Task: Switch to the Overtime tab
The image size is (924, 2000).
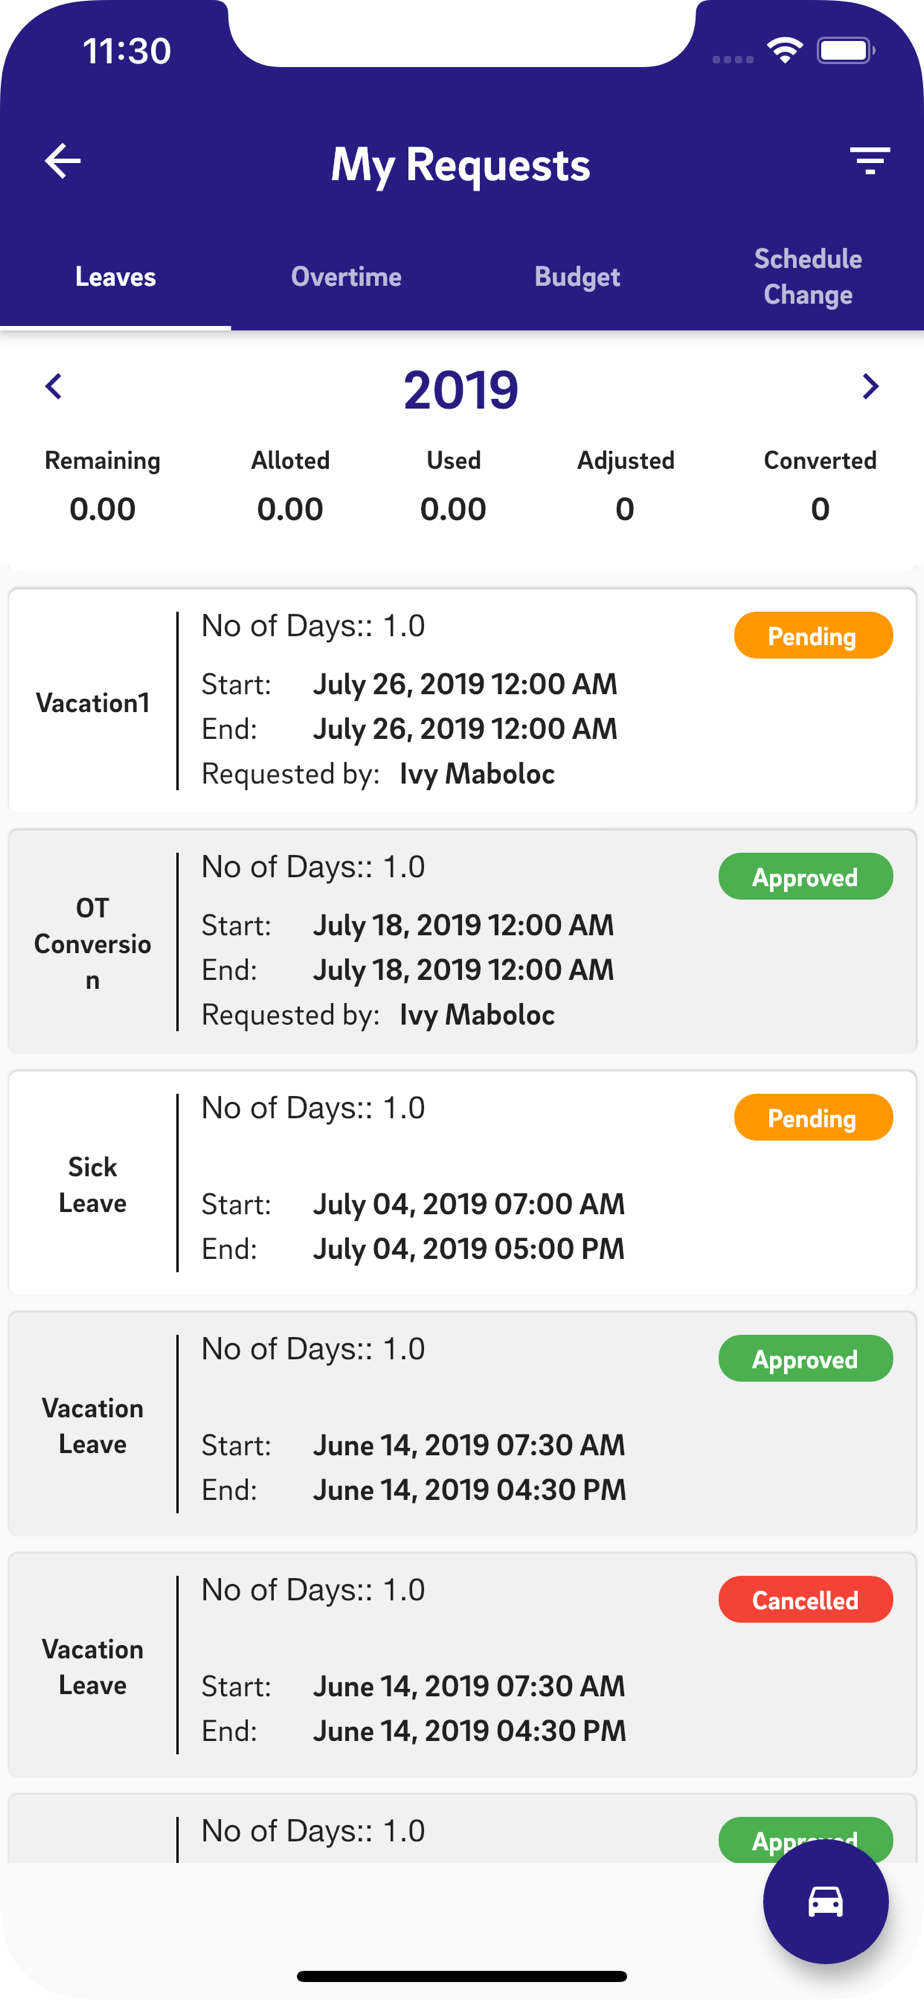Action: point(346,277)
